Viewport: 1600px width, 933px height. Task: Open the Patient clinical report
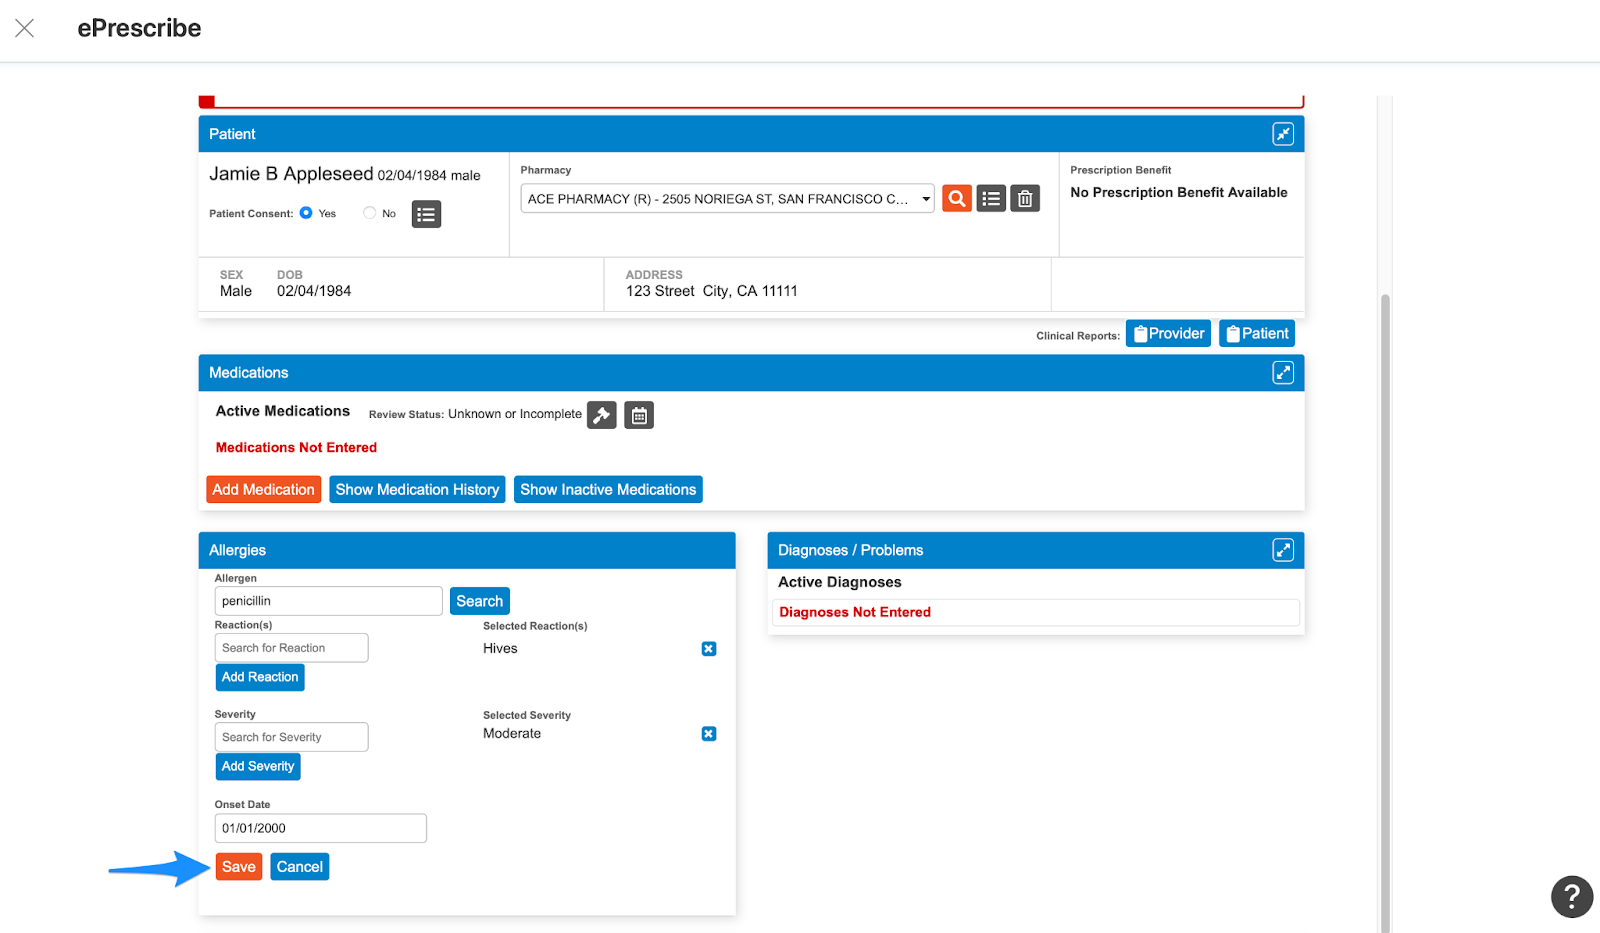pyautogui.click(x=1256, y=332)
